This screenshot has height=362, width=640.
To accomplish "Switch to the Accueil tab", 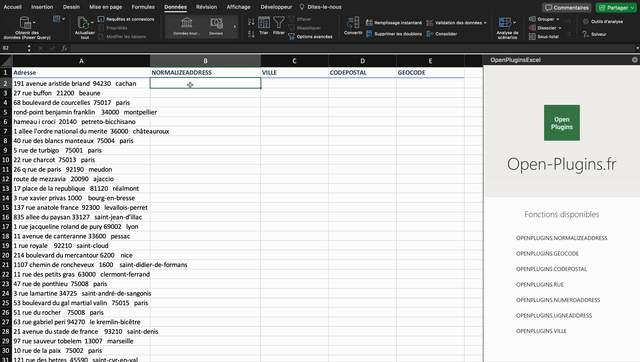I will [x=12, y=7].
